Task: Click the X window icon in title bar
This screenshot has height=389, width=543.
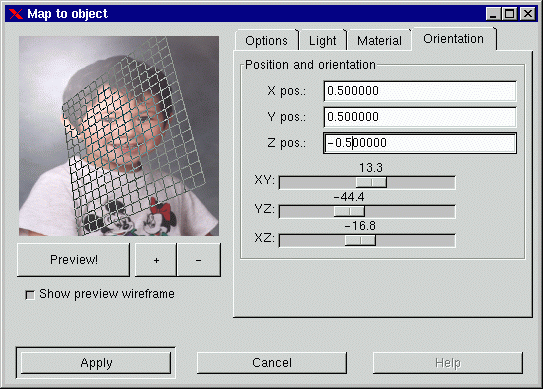Action: pyautogui.click(x=16, y=14)
